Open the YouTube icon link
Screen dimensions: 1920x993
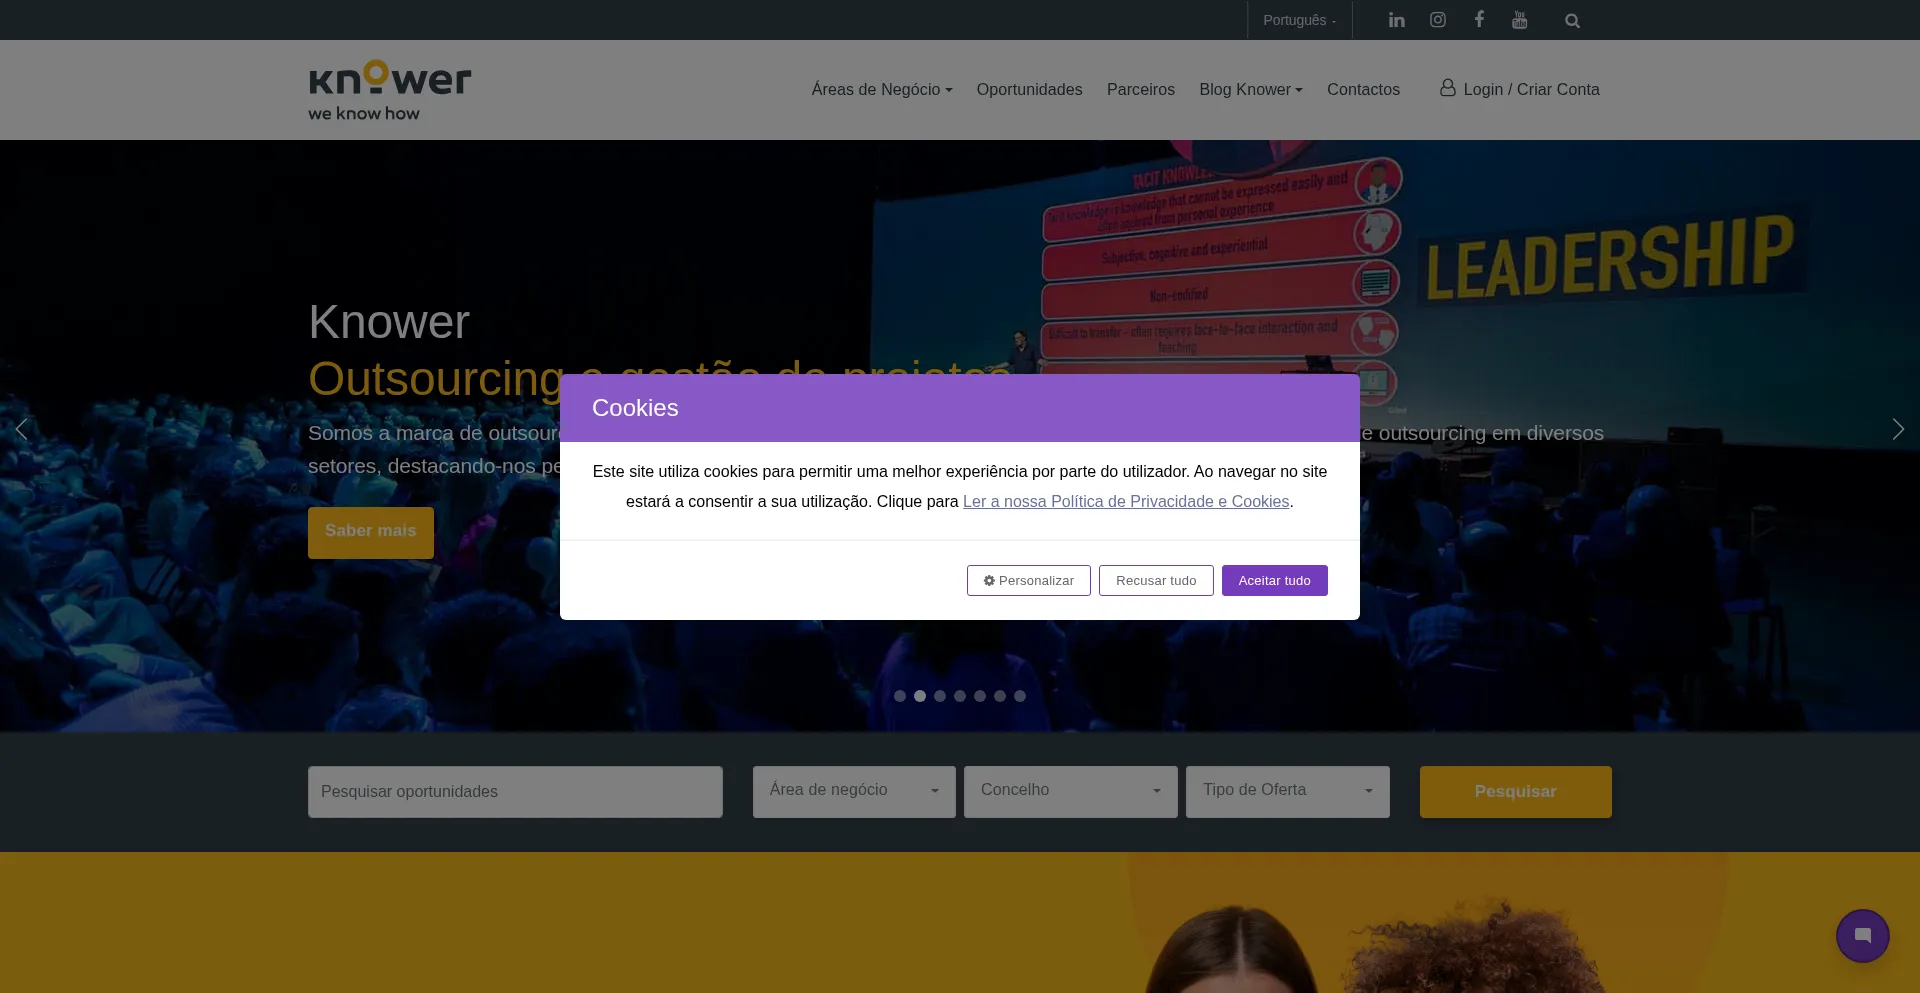click(1520, 20)
